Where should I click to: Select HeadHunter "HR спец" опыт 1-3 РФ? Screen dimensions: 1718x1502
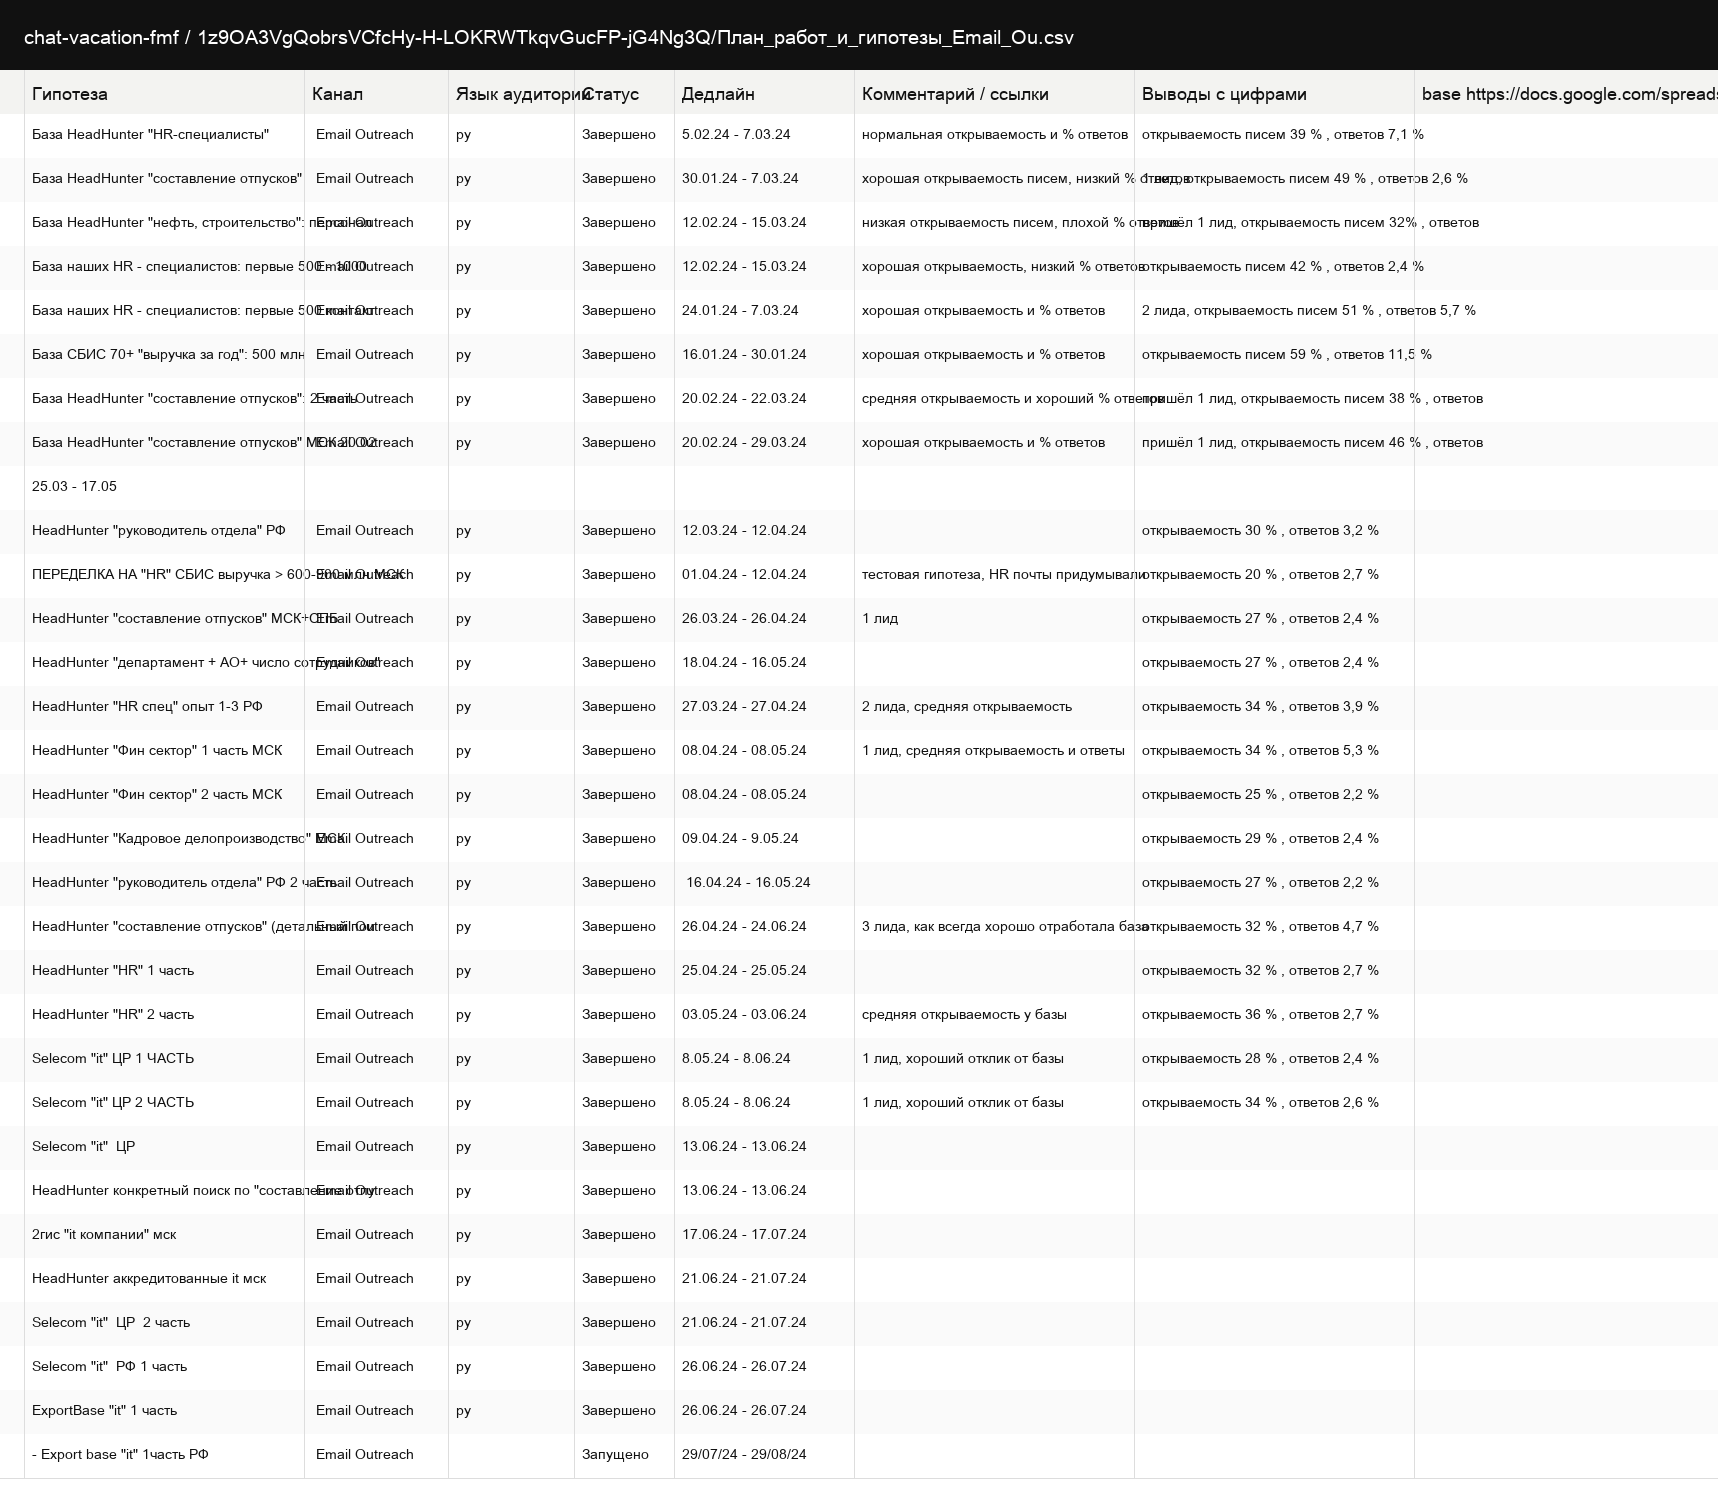click(147, 706)
